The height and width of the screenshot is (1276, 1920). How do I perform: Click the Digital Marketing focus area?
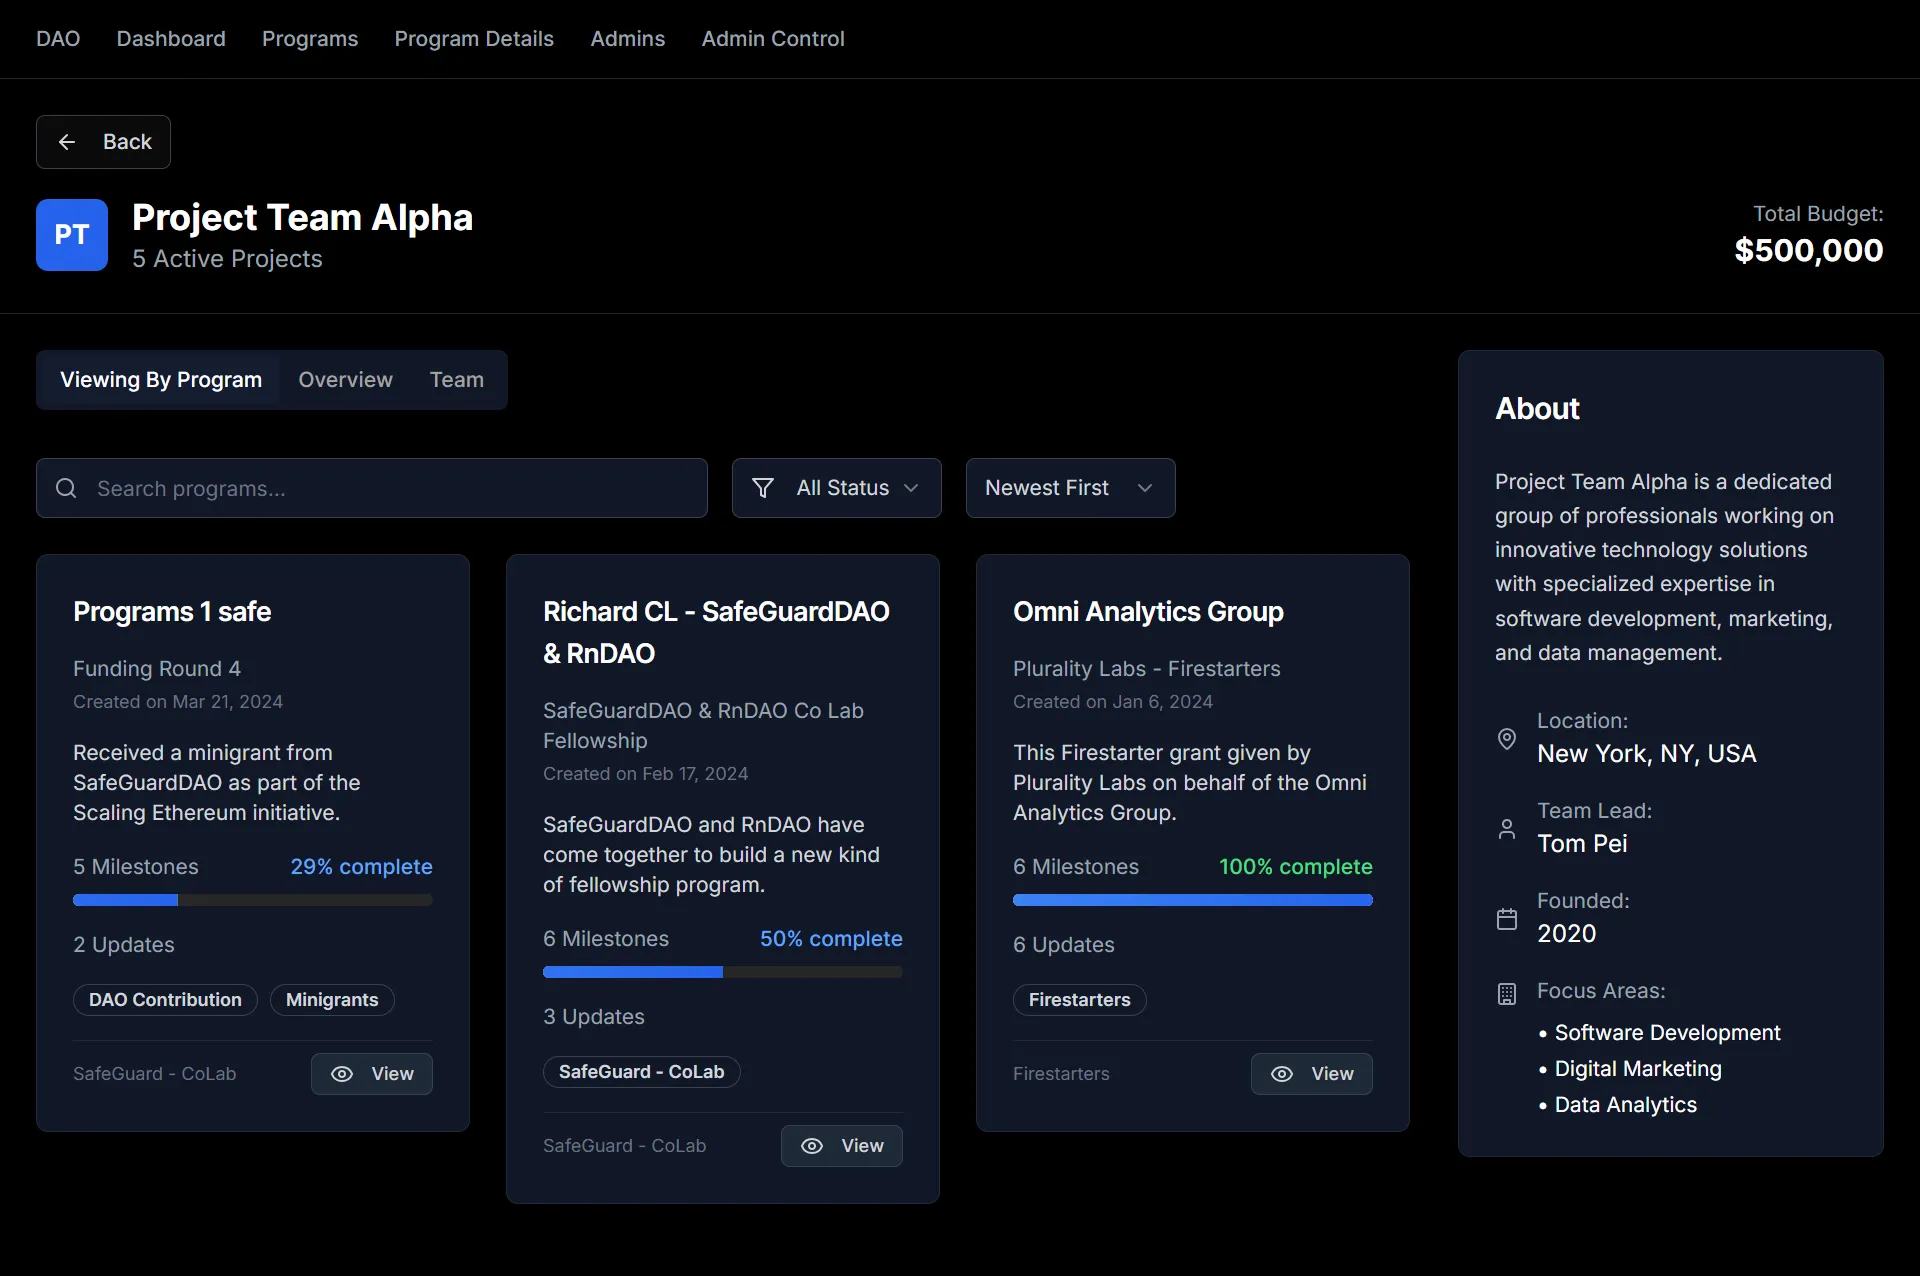1638,1069
